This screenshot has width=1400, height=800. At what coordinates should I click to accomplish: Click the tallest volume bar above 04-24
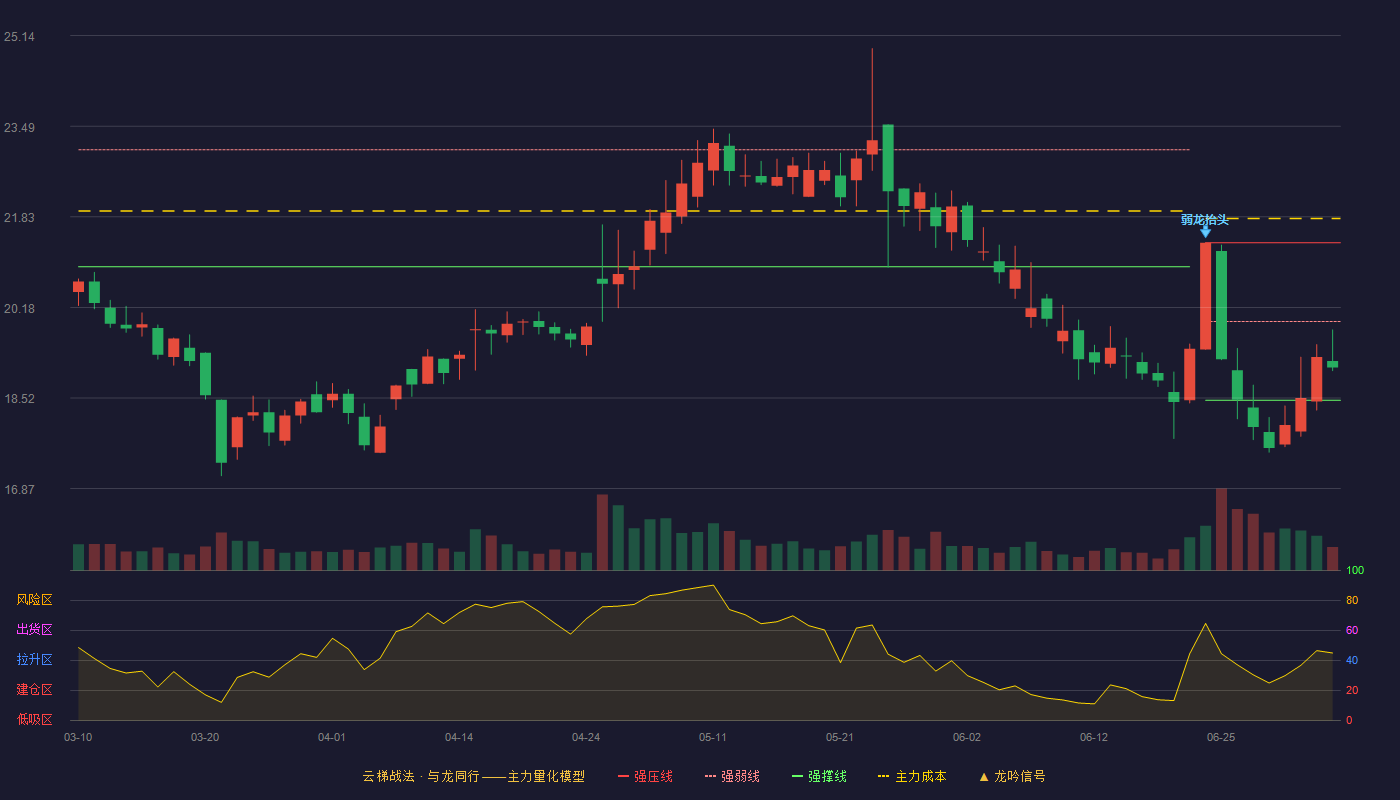(x=602, y=532)
